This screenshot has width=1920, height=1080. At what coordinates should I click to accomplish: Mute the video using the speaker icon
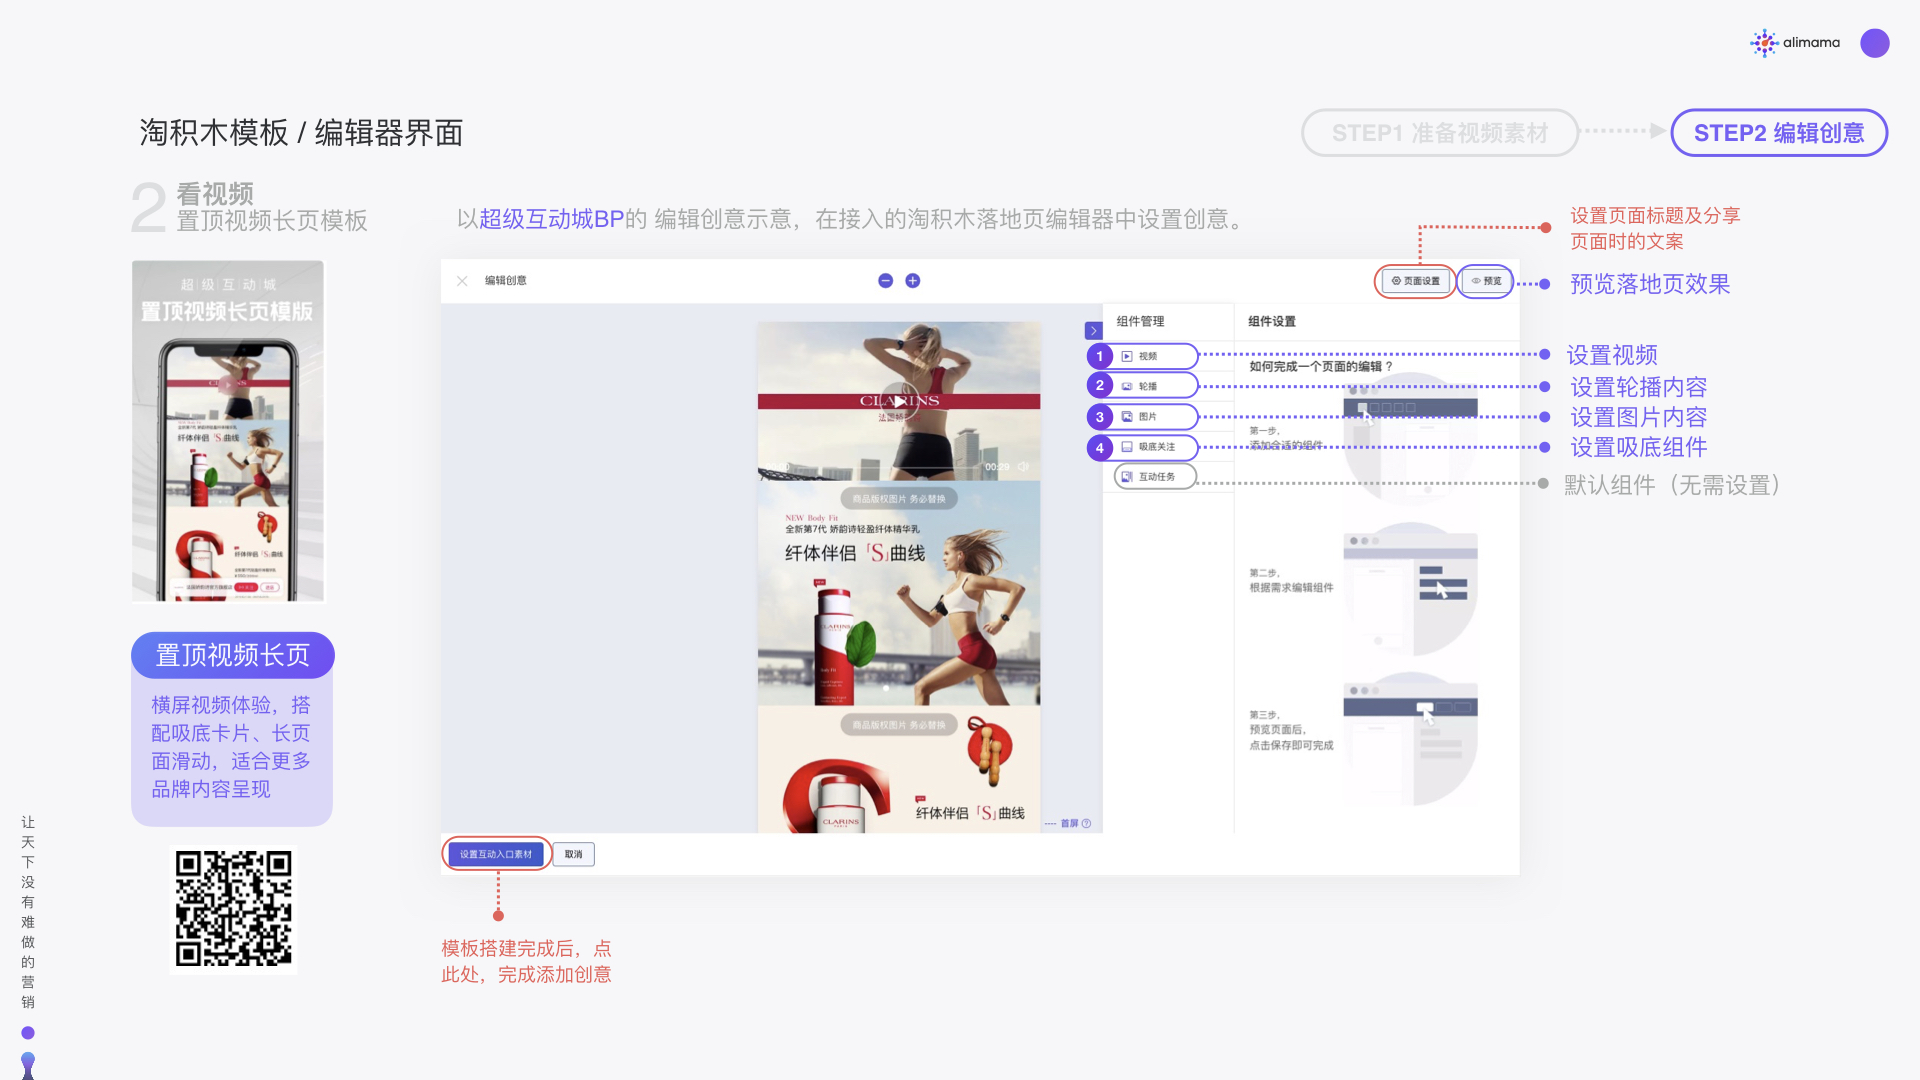click(x=1023, y=467)
